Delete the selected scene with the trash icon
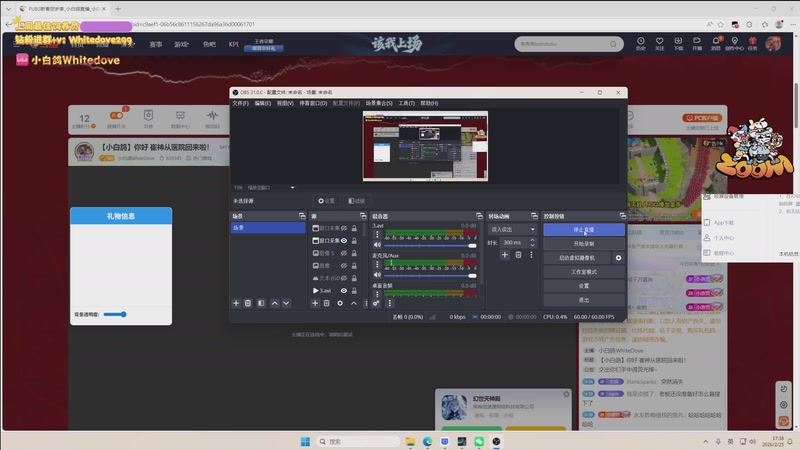 pyautogui.click(x=248, y=303)
